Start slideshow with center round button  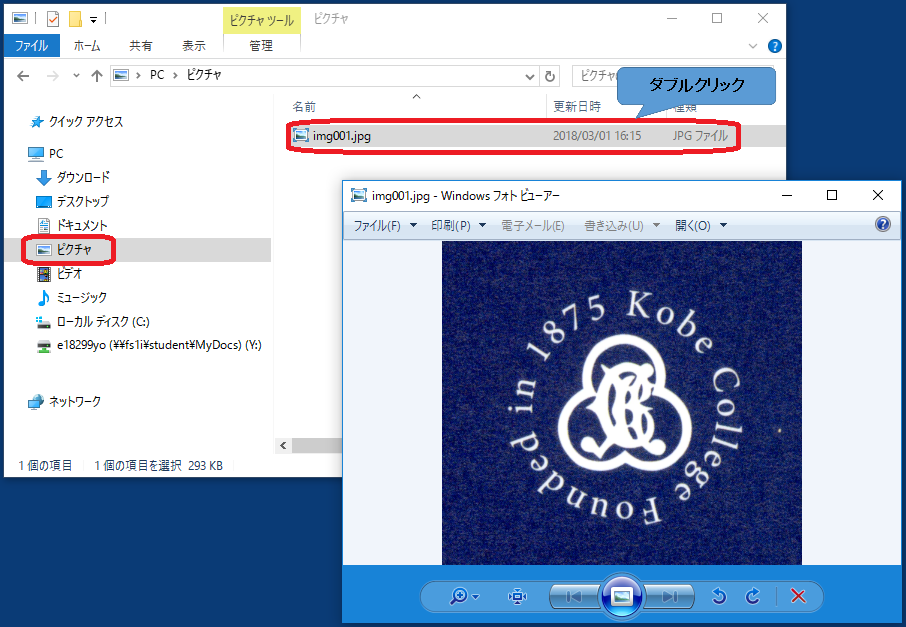[x=622, y=596]
